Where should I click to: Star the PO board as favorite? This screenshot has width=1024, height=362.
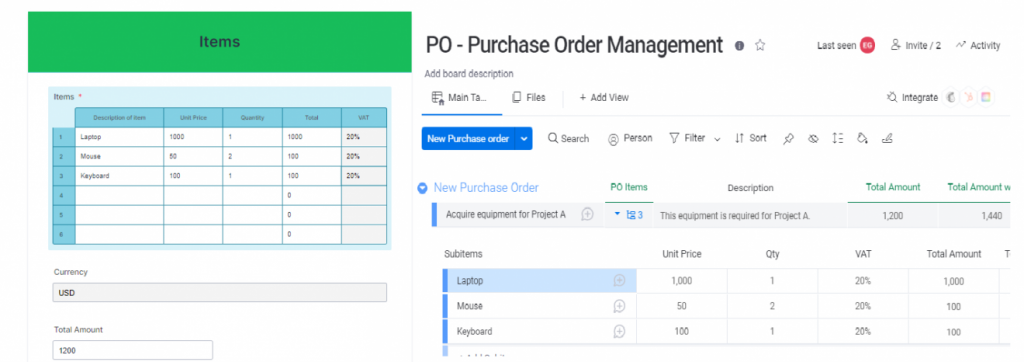pos(760,45)
